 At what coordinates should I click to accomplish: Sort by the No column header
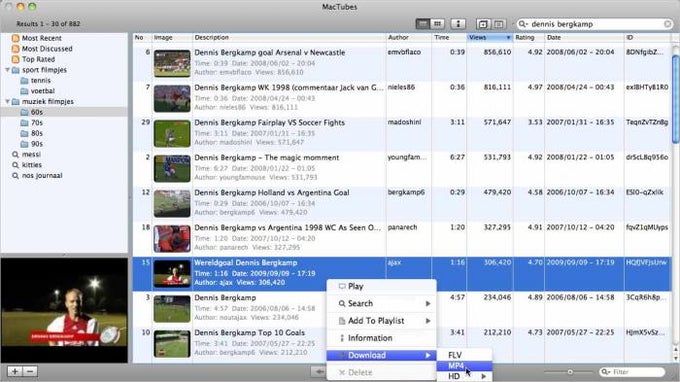(x=142, y=38)
